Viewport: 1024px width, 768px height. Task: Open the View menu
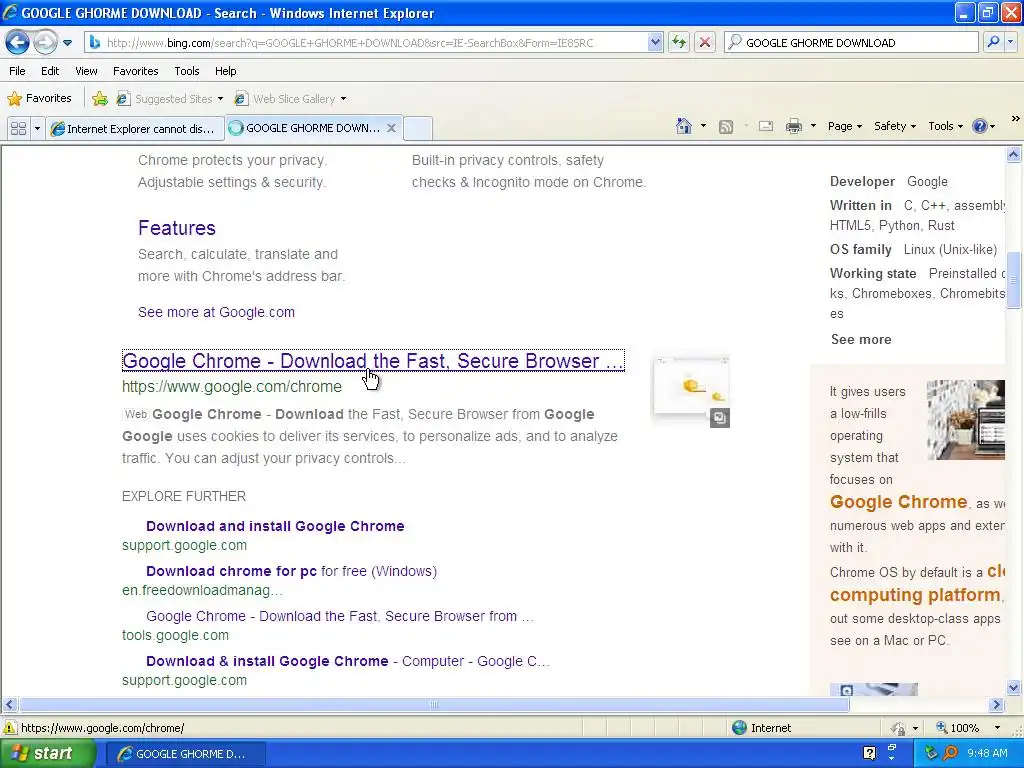tap(86, 71)
